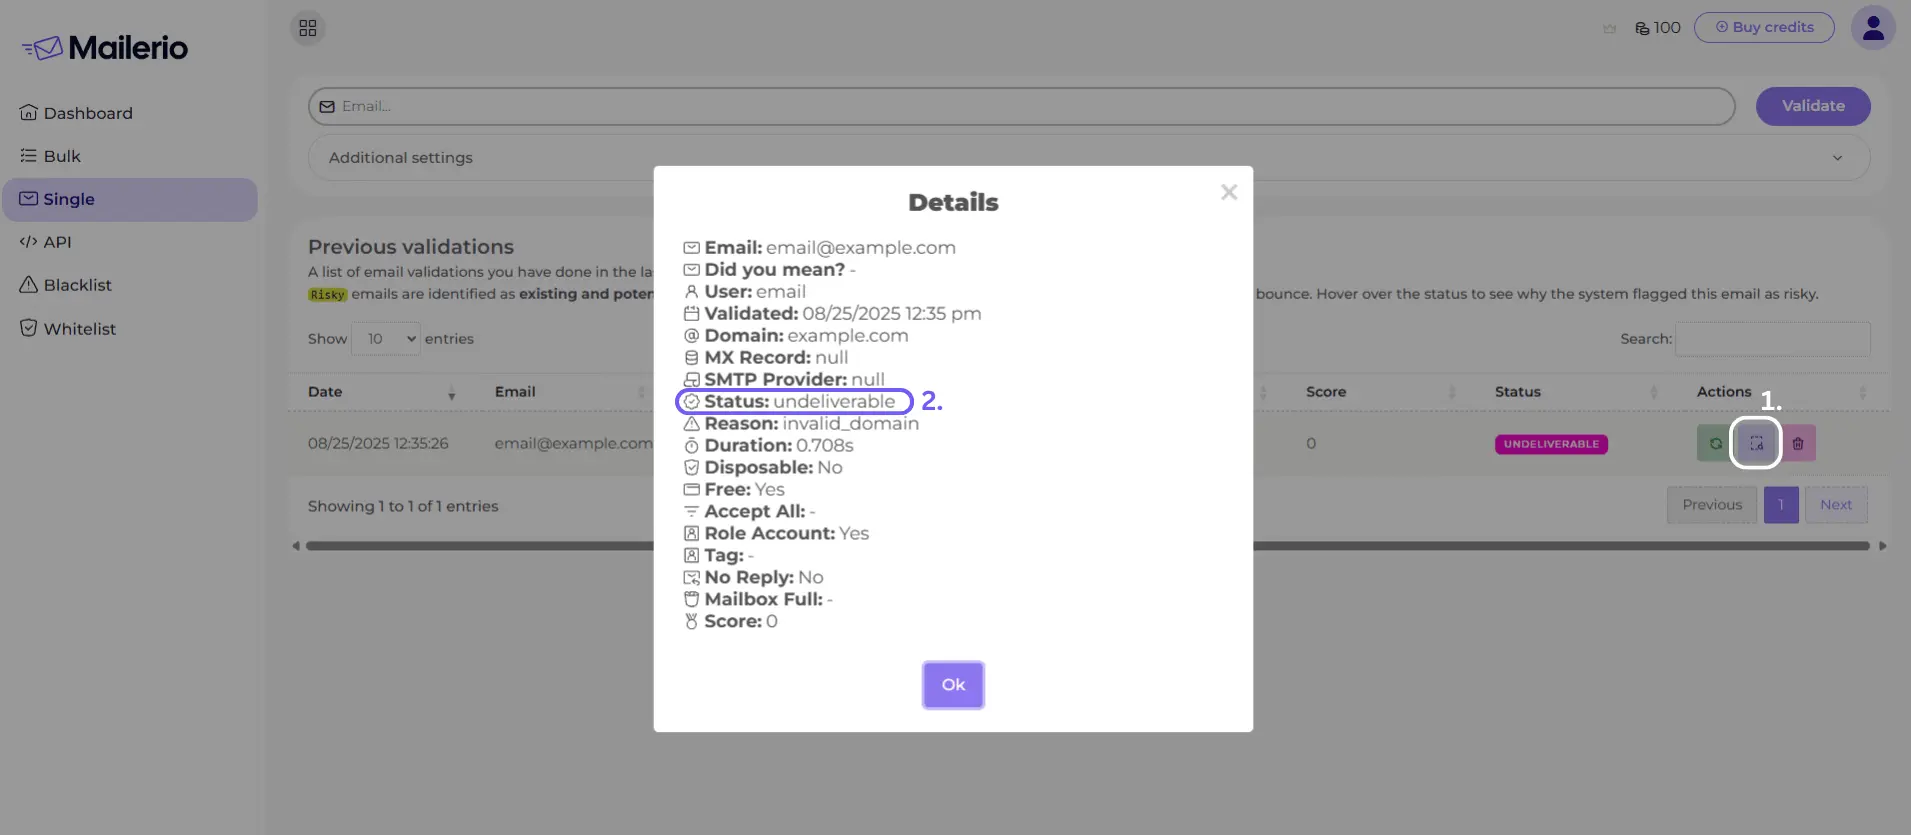
Task: Click the scrollbar right arrow
Action: (1883, 546)
